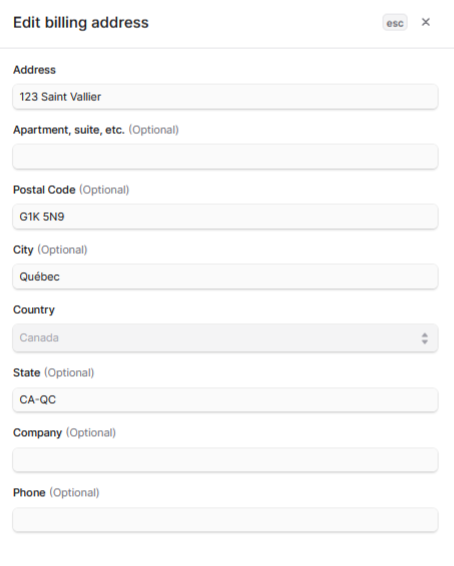454x566 pixels.
Task: Edit the State field CA-QC
Action: [225, 400]
